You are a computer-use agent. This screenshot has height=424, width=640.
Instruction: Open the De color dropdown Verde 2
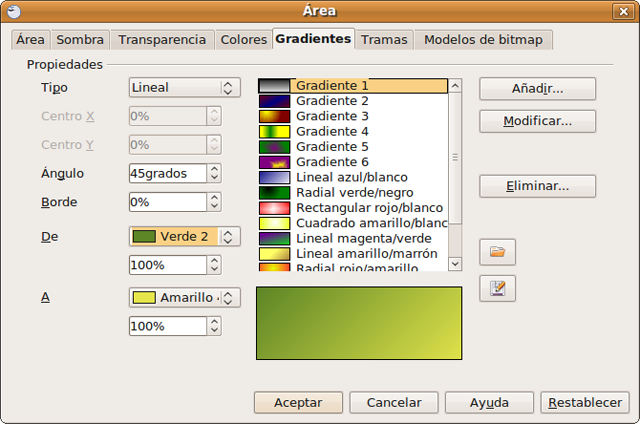[x=185, y=237]
